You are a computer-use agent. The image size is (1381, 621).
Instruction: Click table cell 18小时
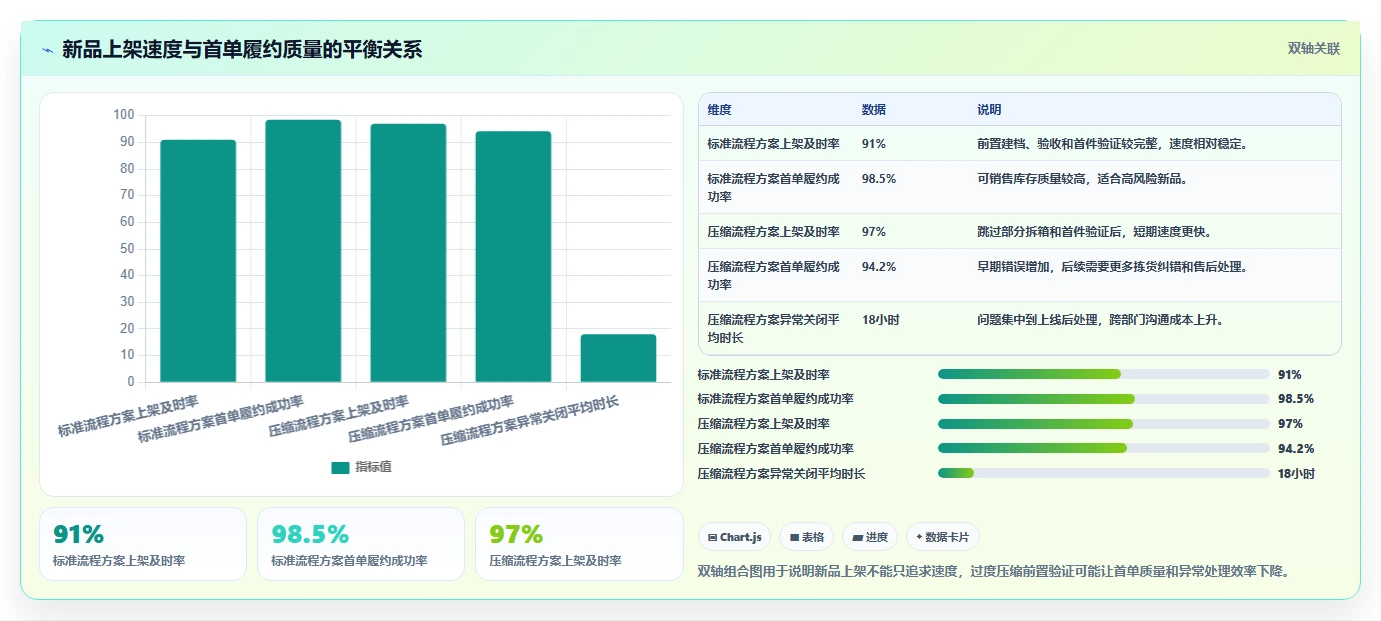880,320
